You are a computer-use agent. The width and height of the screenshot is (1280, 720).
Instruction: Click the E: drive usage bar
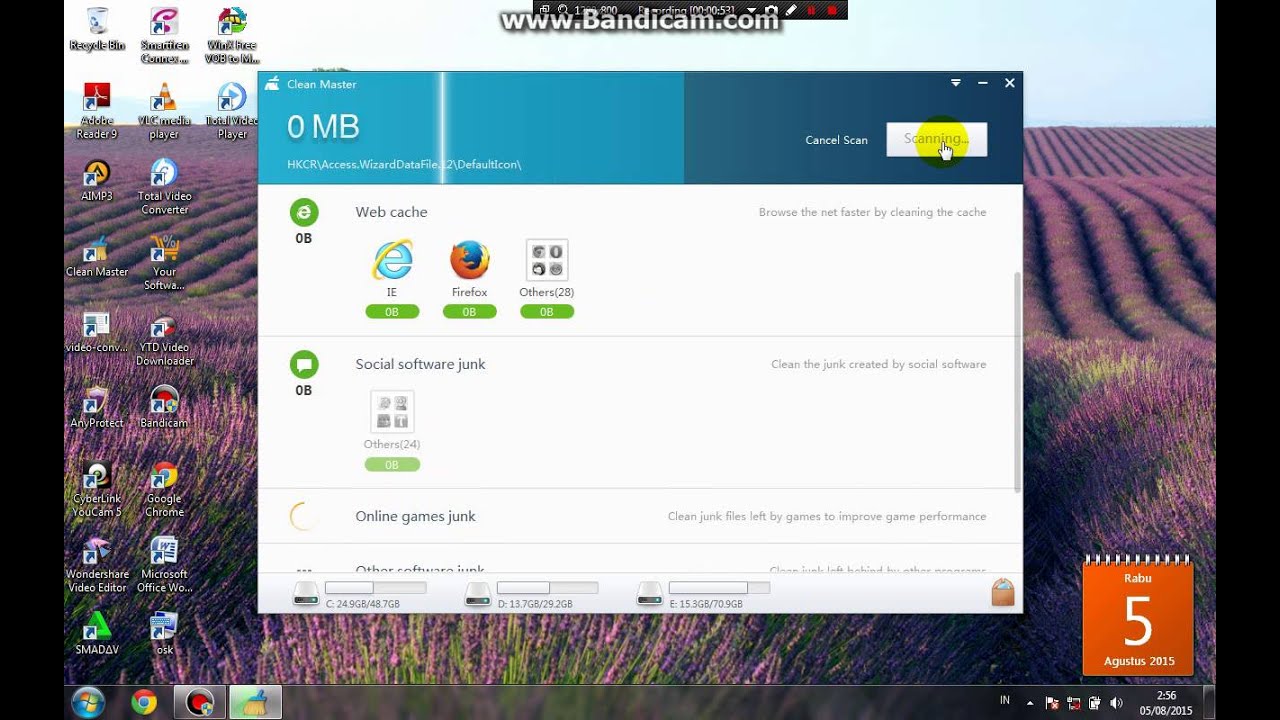[x=719, y=588]
